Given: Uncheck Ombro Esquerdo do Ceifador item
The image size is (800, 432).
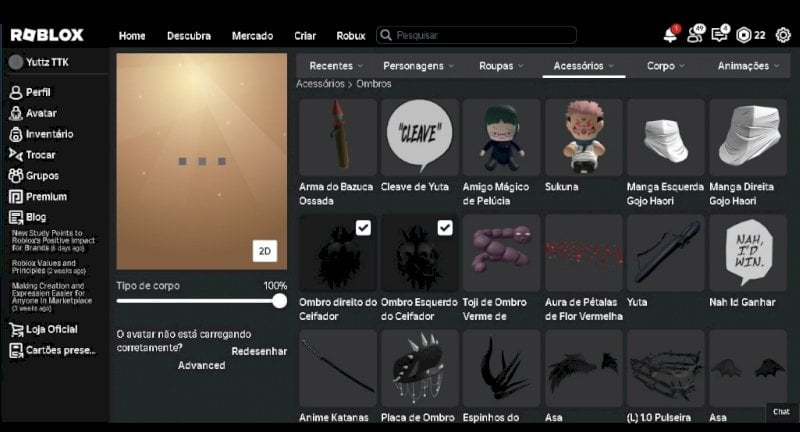Looking at the screenshot, I should [445, 227].
